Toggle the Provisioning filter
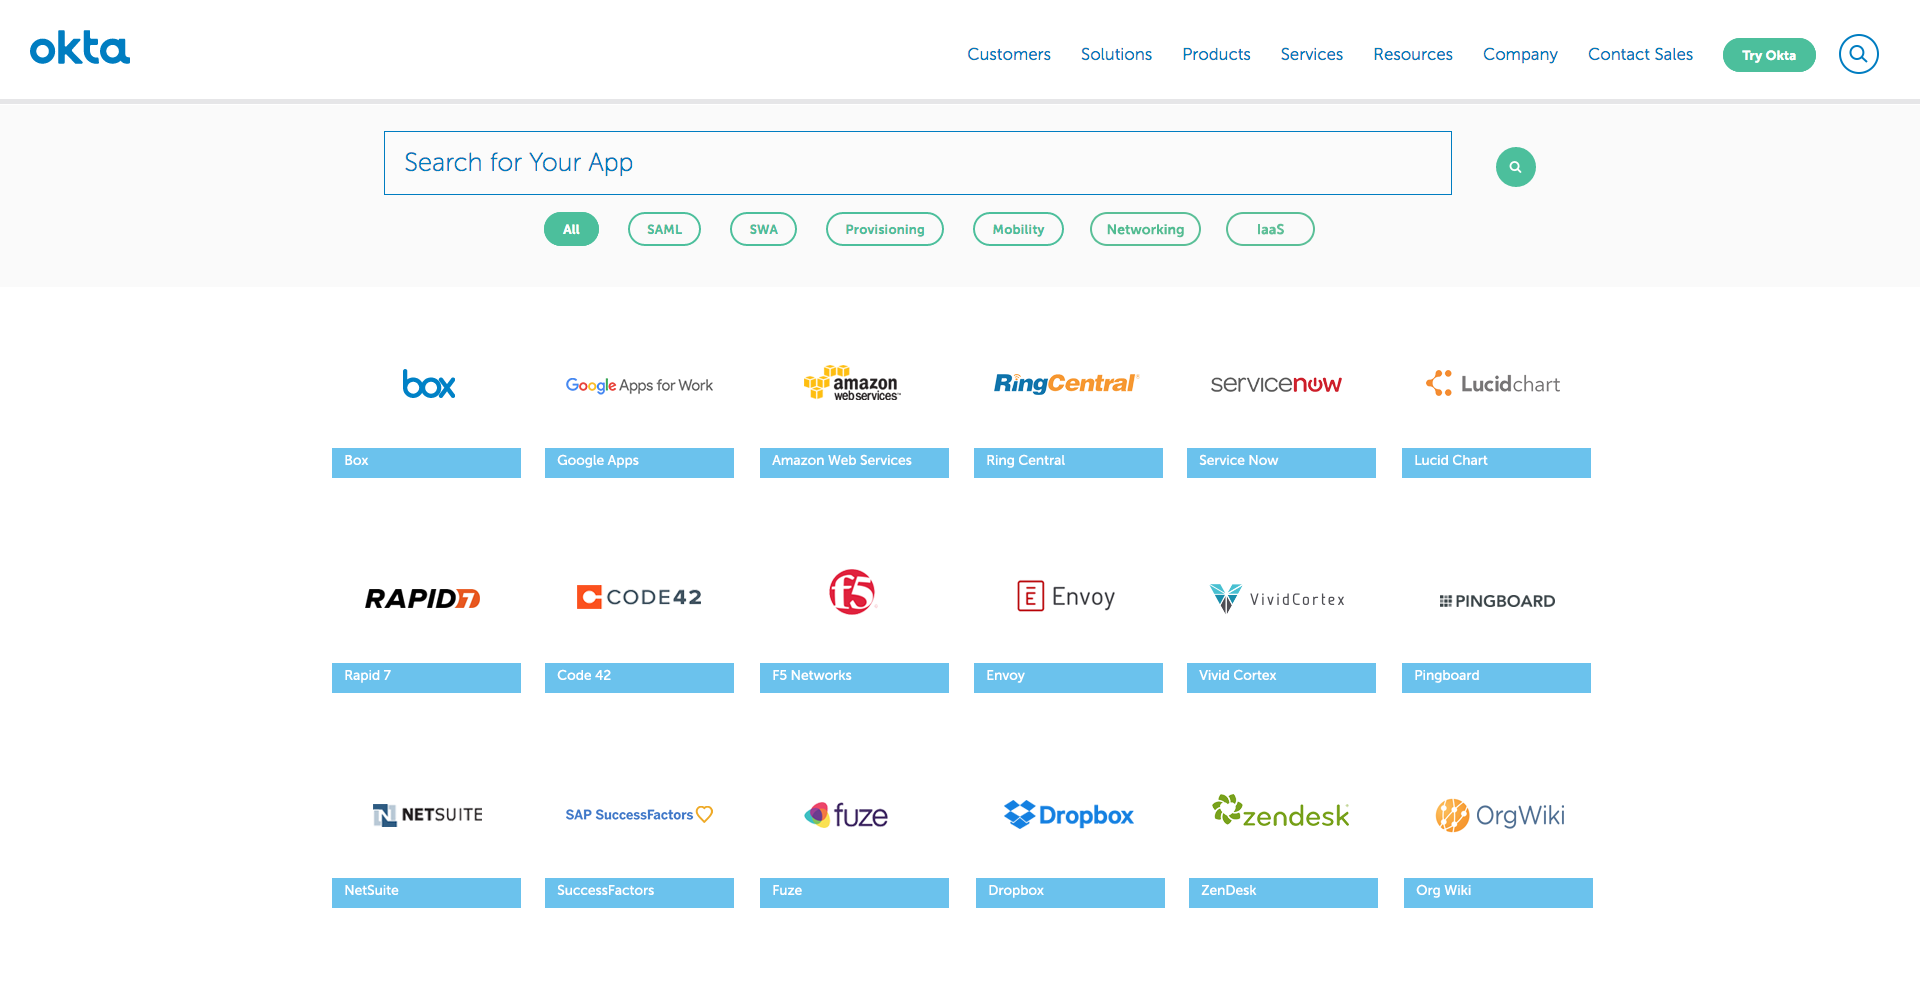This screenshot has width=1920, height=1006. tap(884, 229)
